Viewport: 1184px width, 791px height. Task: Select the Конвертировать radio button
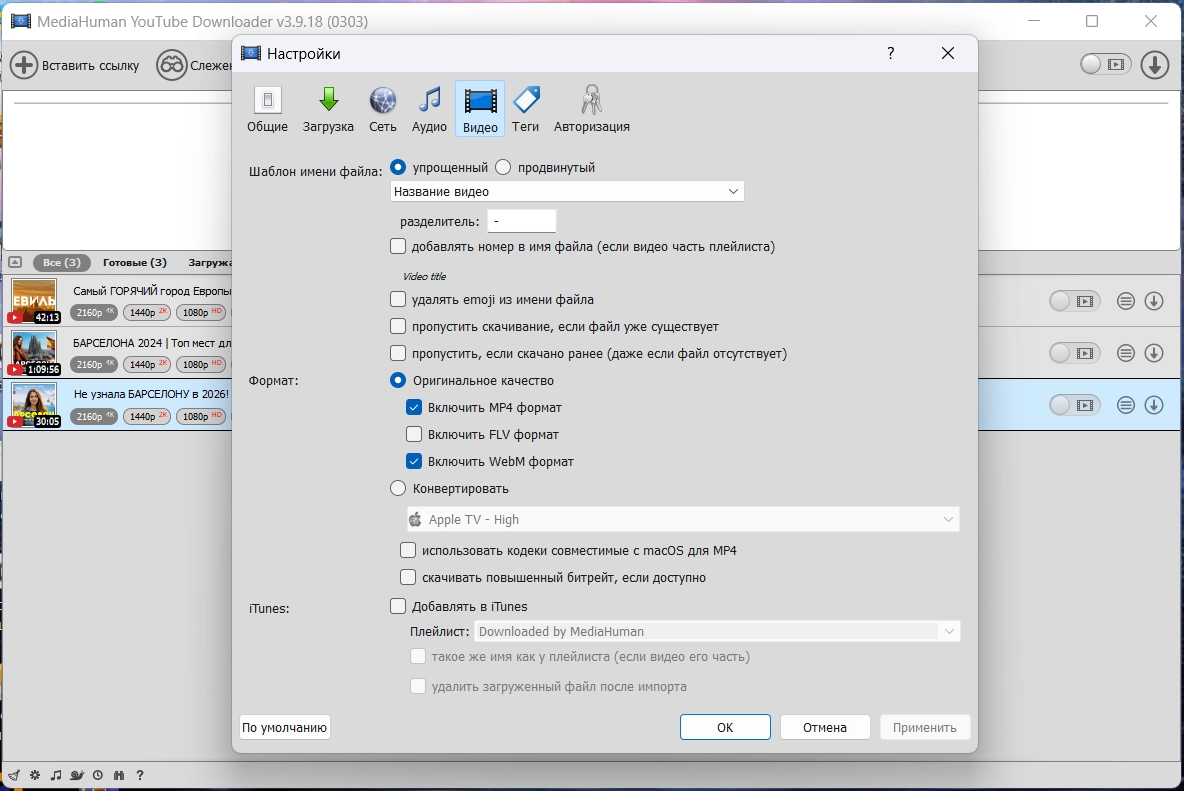[x=398, y=488]
